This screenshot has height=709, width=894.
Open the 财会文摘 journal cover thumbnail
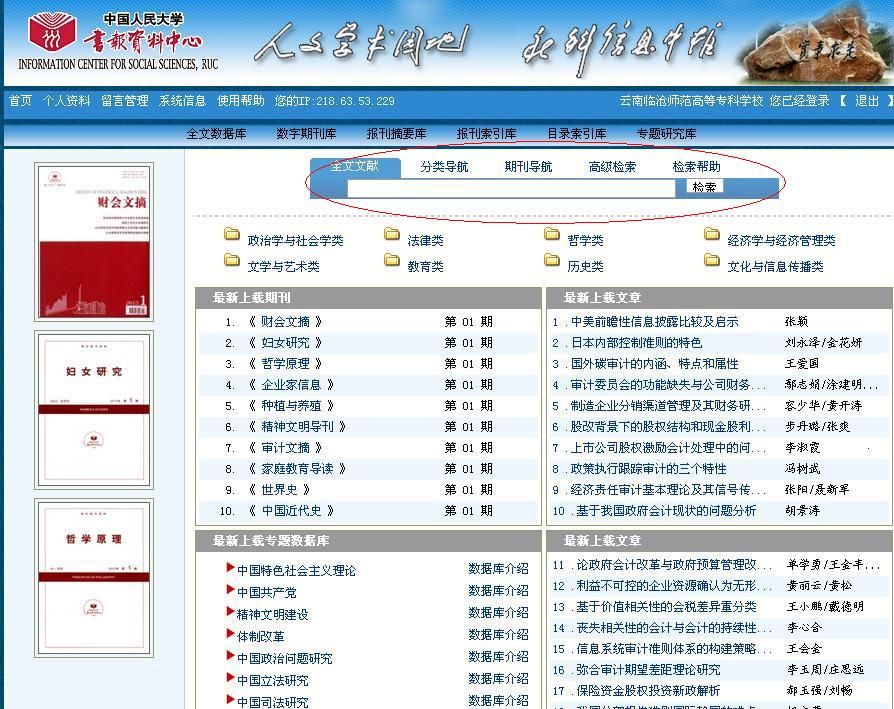pos(93,242)
